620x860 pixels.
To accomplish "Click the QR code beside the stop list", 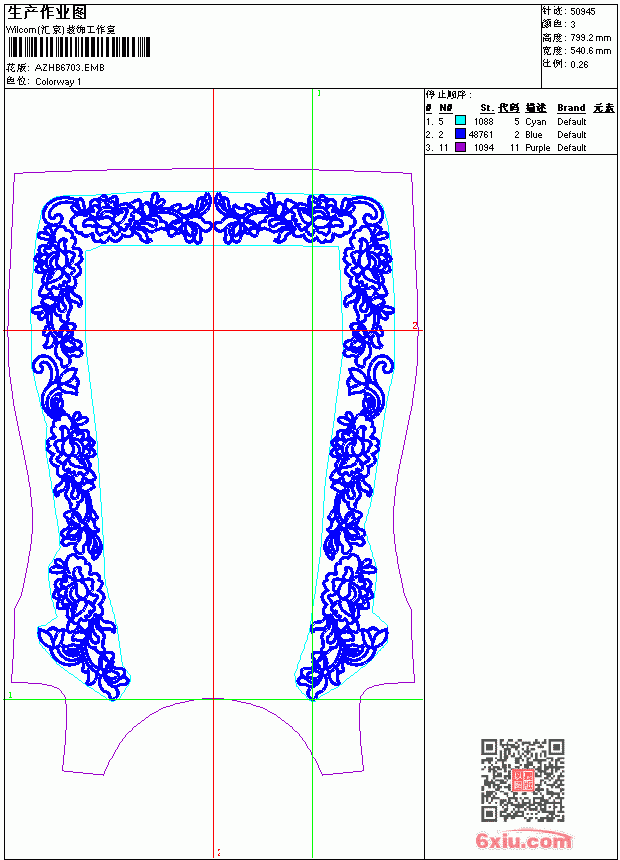I will tap(523, 780).
